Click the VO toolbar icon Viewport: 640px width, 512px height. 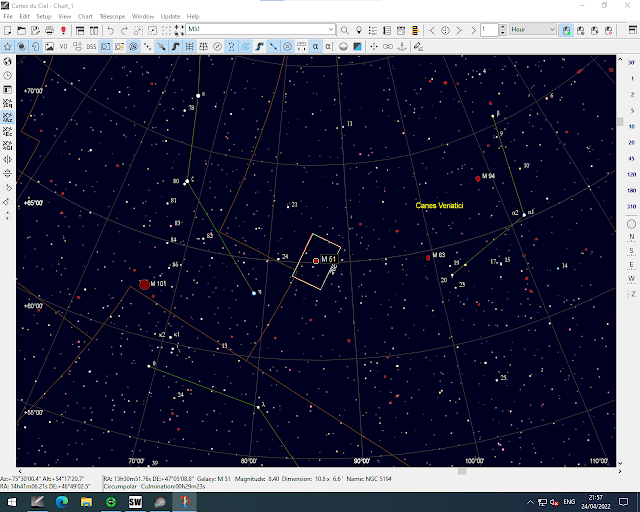click(63, 47)
